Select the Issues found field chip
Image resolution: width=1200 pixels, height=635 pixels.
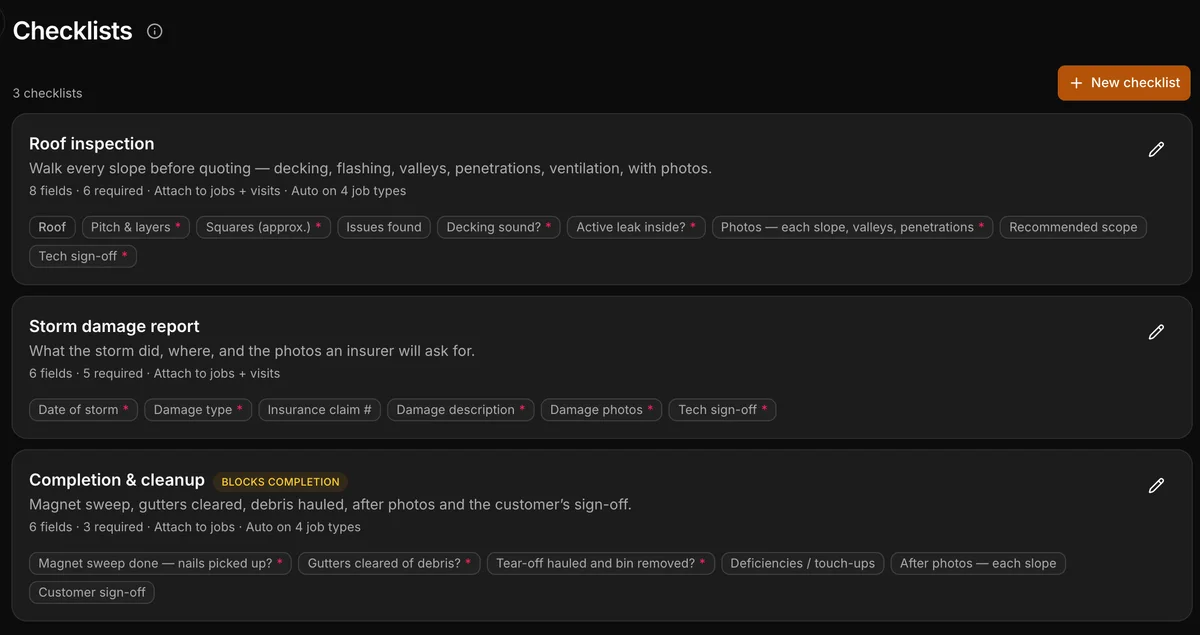[384, 227]
